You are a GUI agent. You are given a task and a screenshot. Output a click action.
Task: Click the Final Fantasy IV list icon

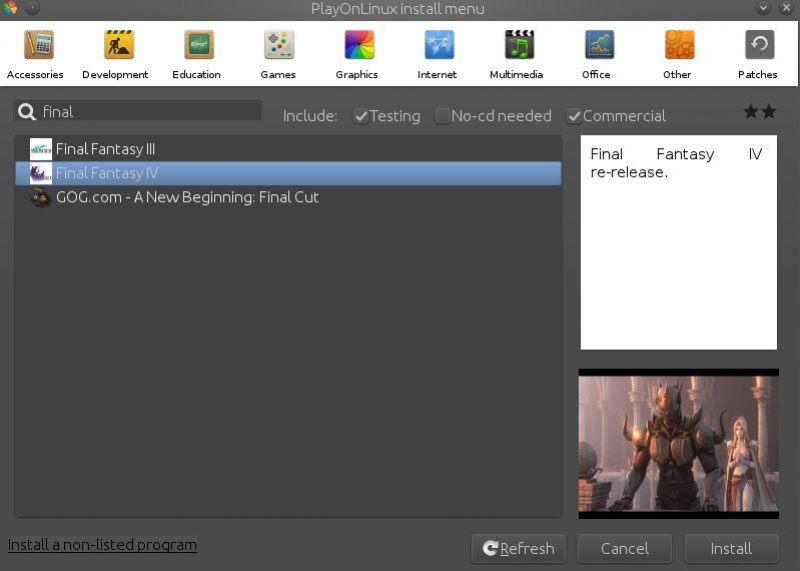point(41,173)
